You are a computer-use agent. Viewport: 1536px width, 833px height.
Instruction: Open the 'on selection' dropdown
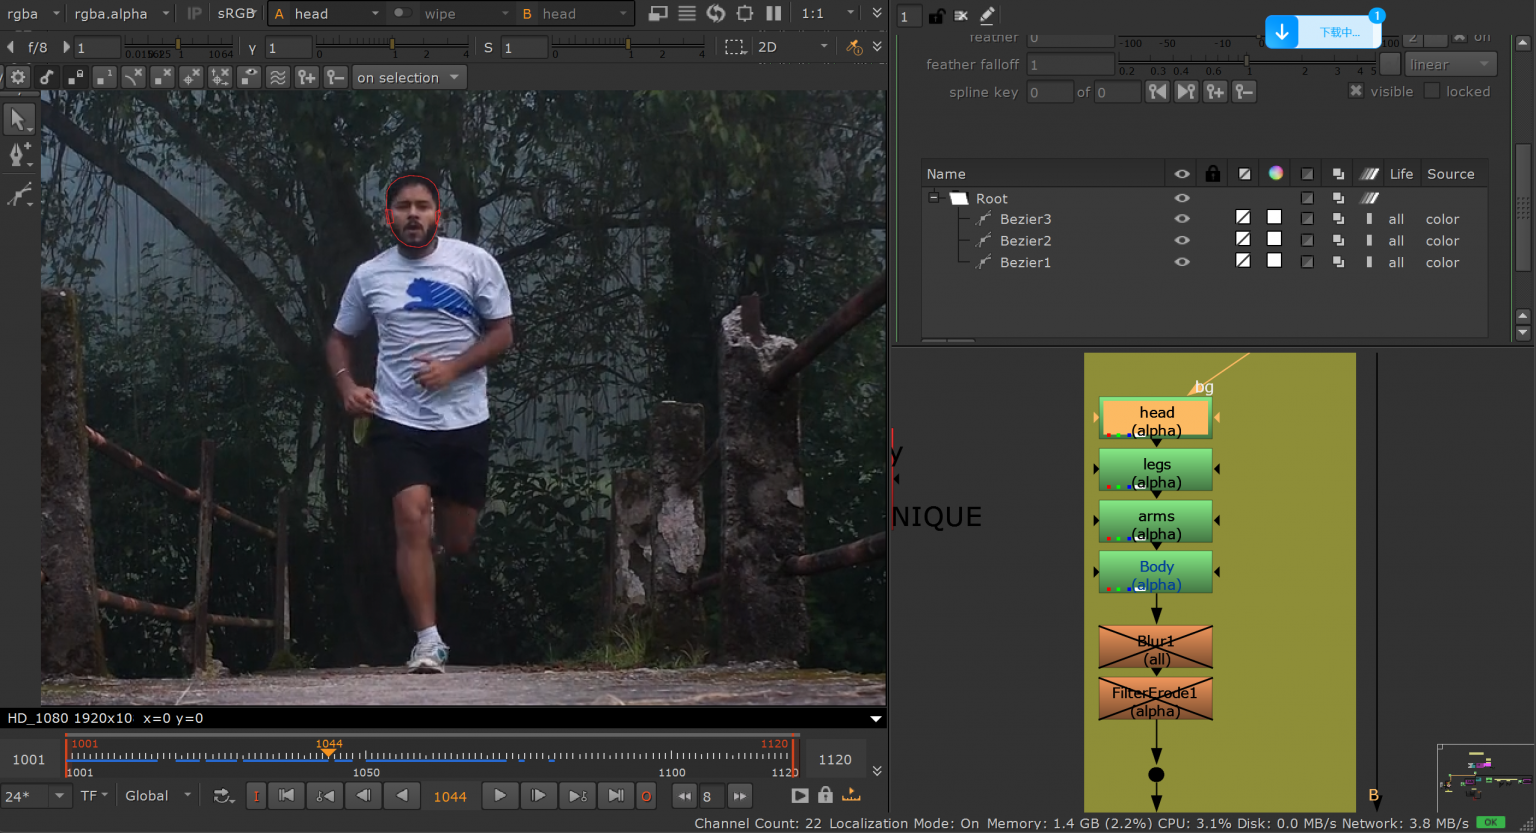pyautogui.click(x=408, y=77)
